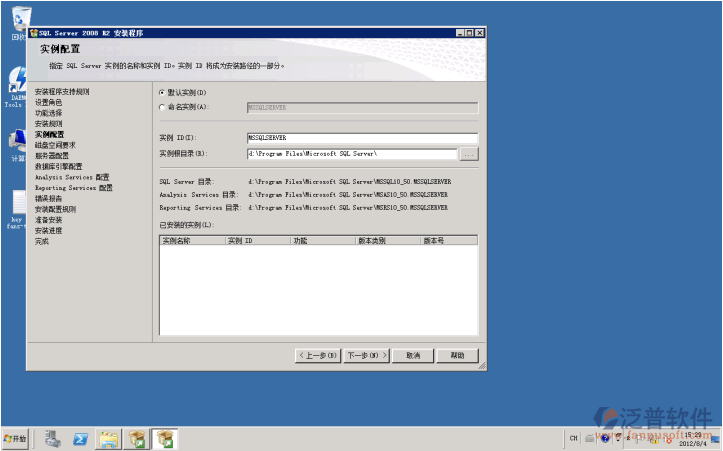Click the 实例 ID column header

pos(258,241)
